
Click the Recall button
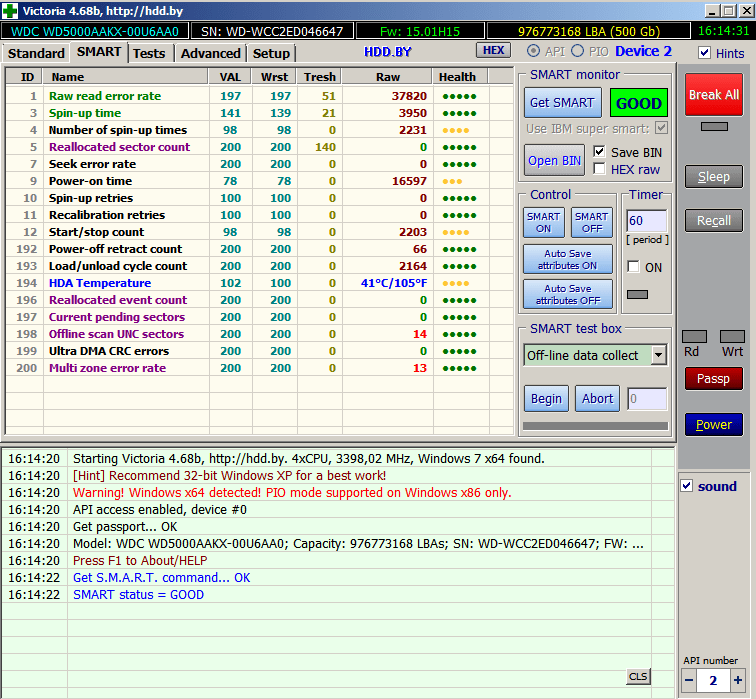[714, 220]
